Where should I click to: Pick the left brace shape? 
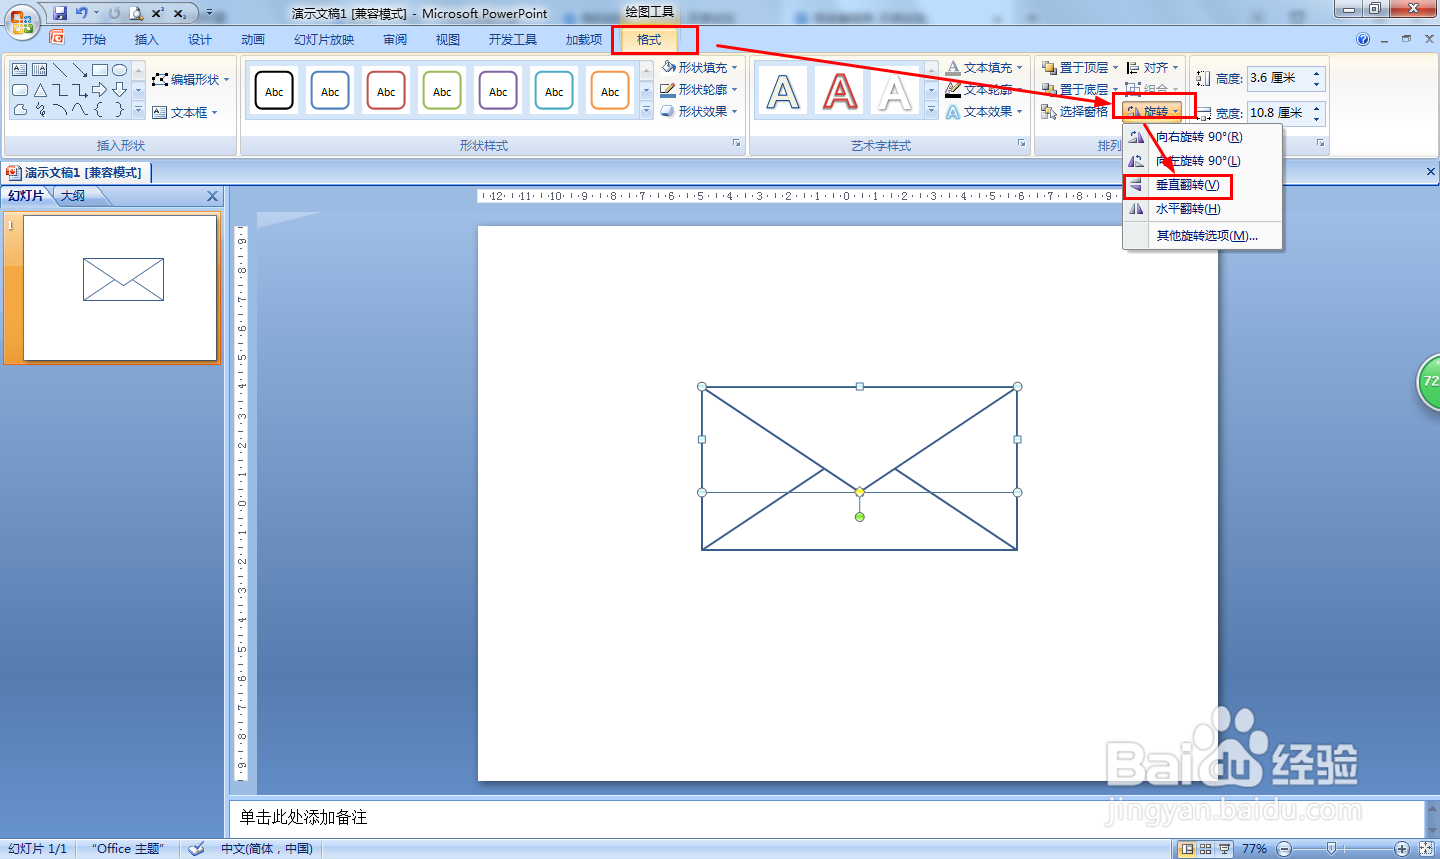point(100,110)
